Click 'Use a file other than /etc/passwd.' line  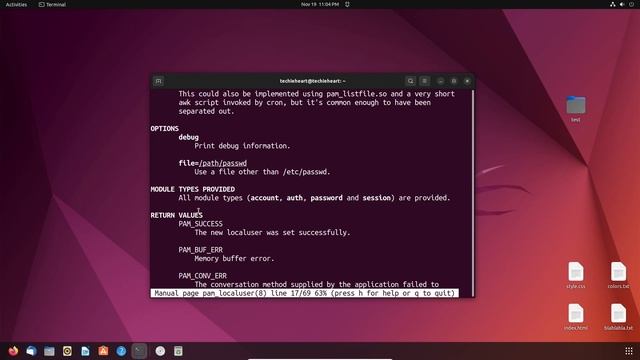point(262,172)
